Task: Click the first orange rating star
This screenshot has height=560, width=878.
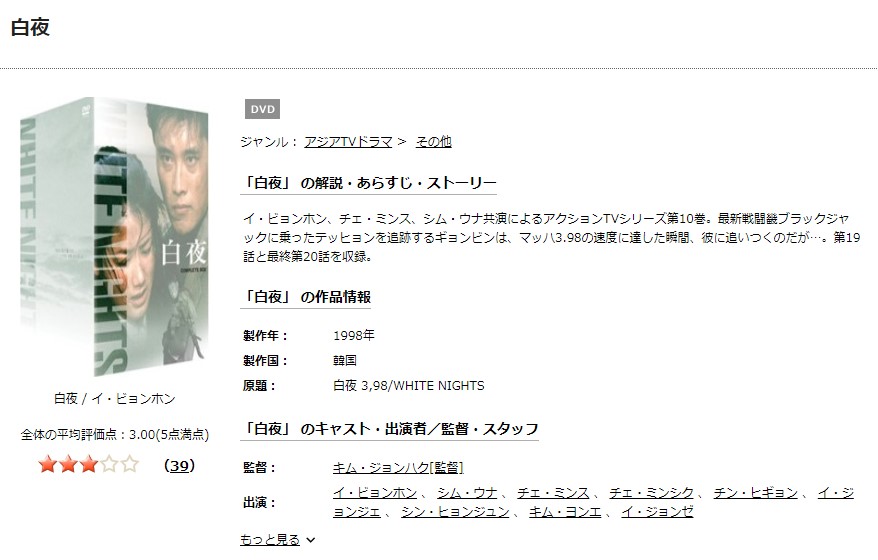Action: 48,464
